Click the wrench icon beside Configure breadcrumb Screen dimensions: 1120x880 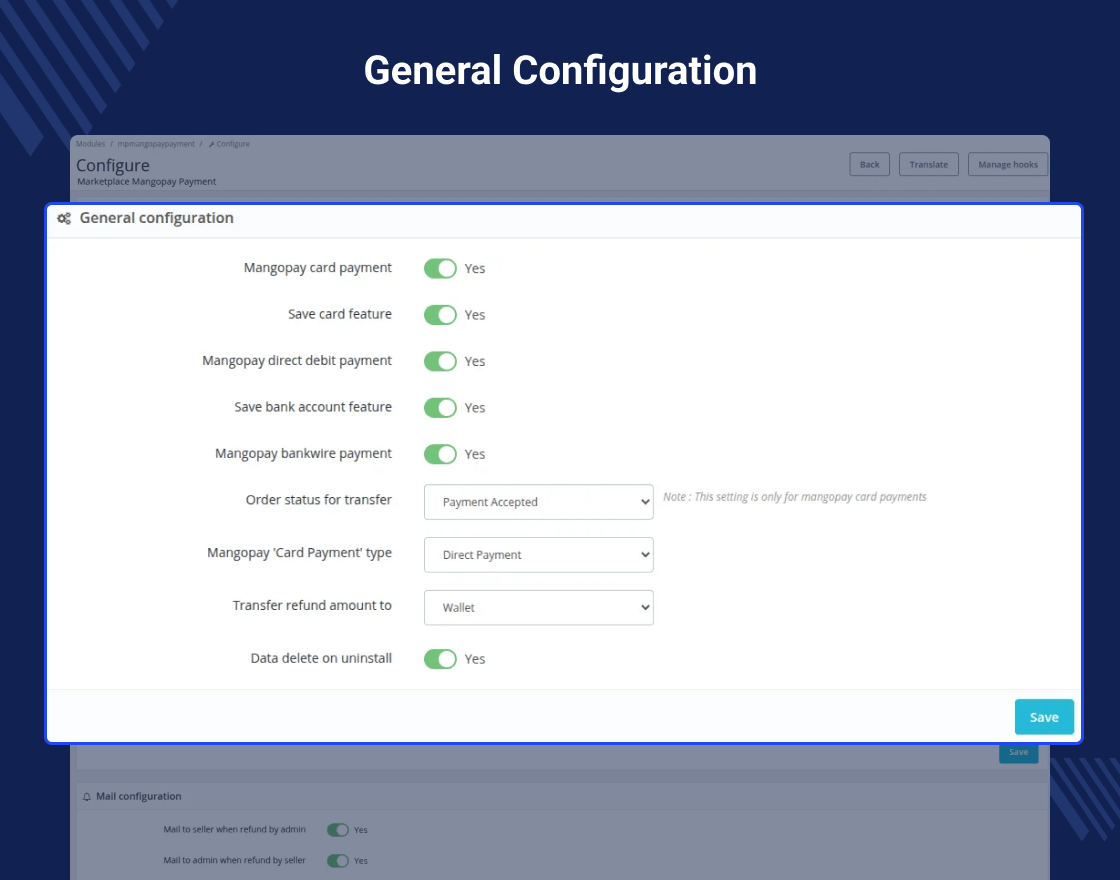211,144
